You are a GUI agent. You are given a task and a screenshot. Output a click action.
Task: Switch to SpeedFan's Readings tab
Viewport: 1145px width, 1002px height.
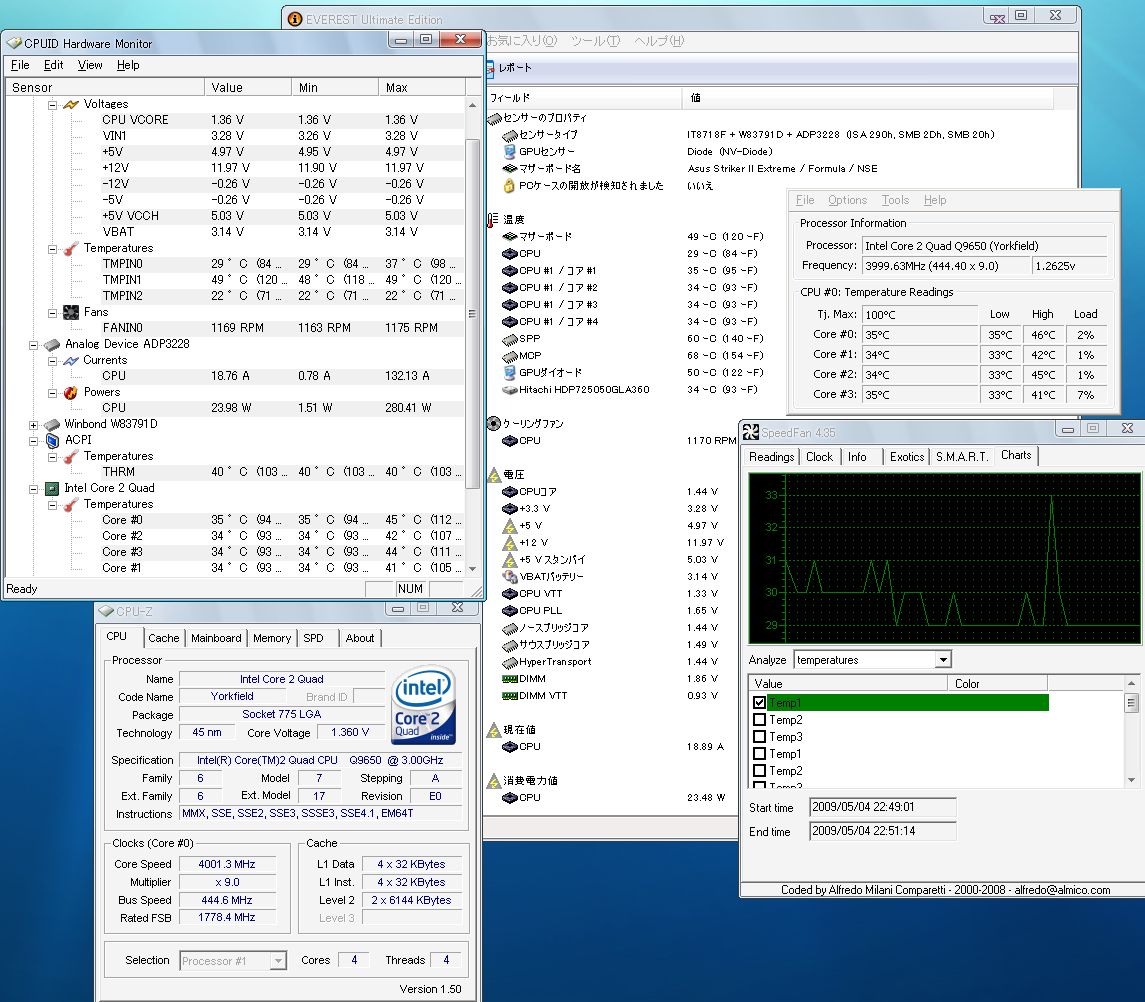[x=771, y=457]
